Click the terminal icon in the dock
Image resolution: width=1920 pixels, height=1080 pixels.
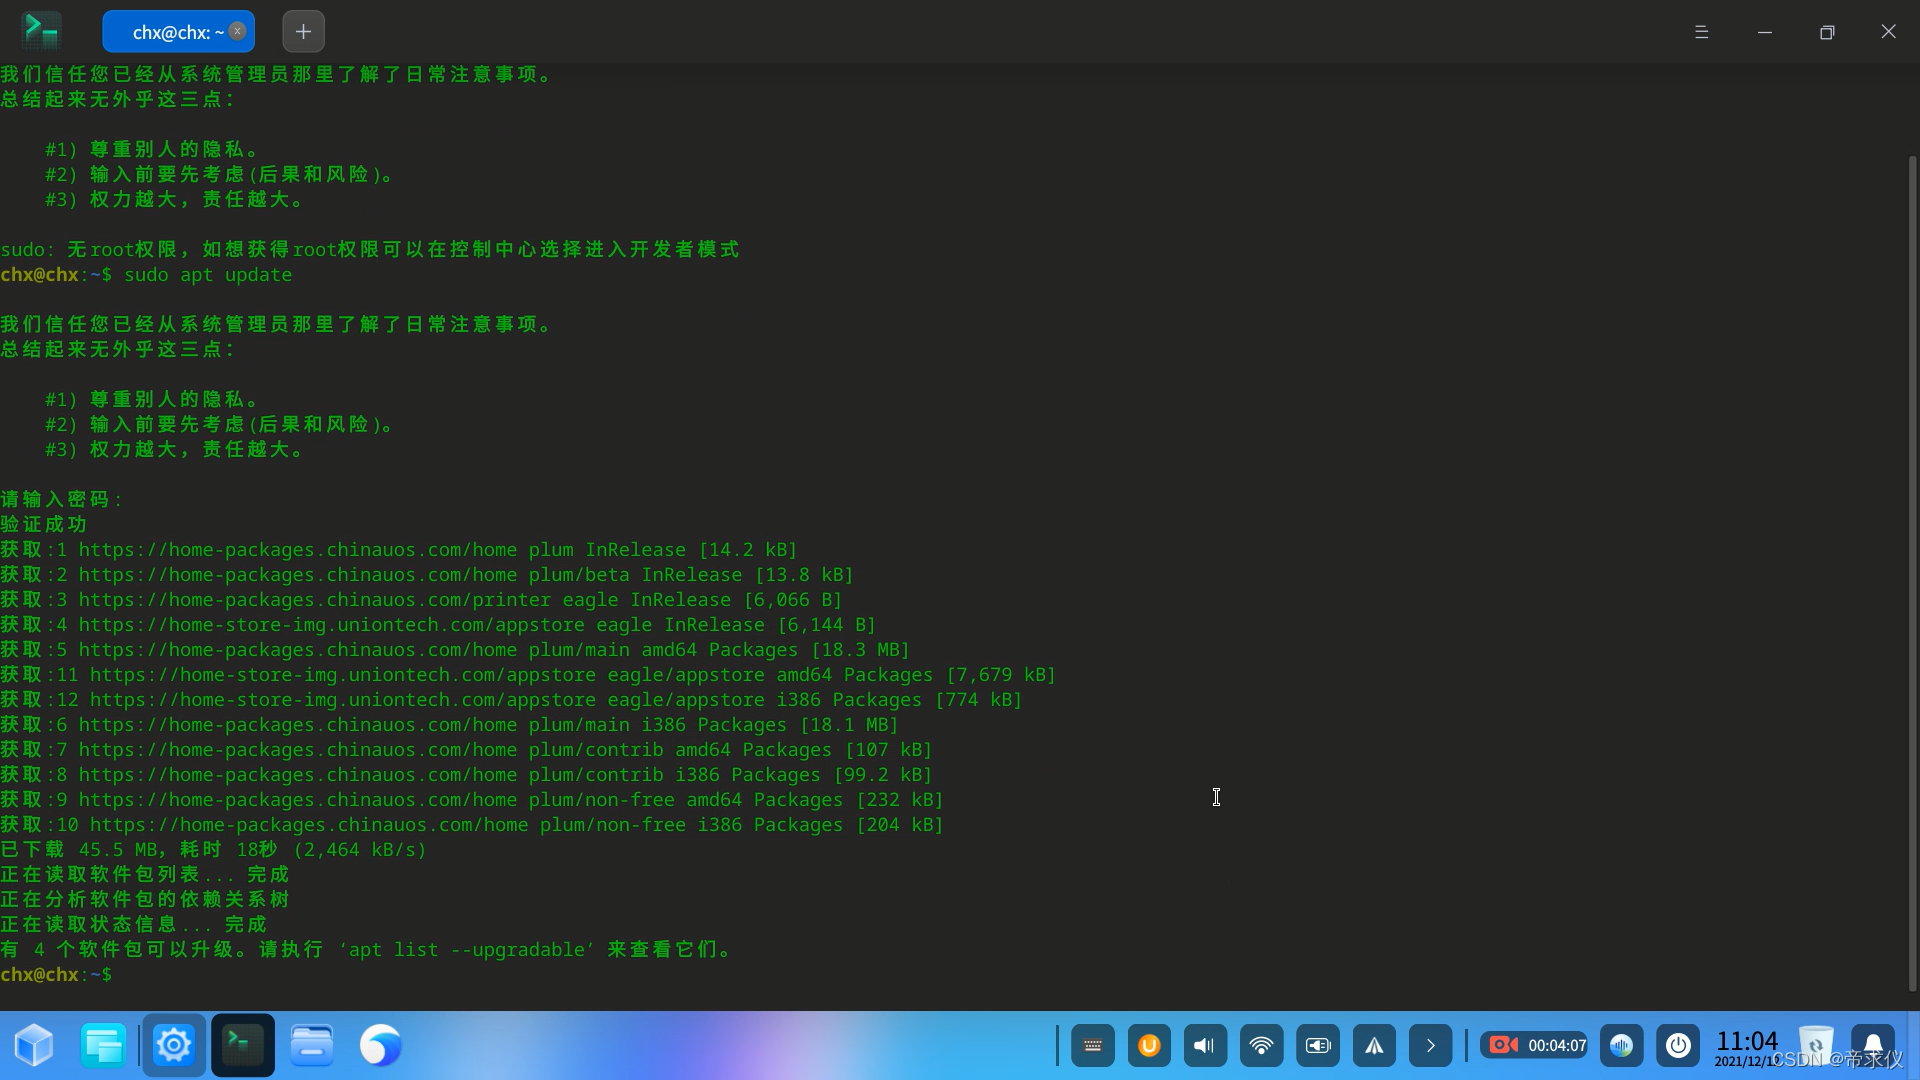242,1046
